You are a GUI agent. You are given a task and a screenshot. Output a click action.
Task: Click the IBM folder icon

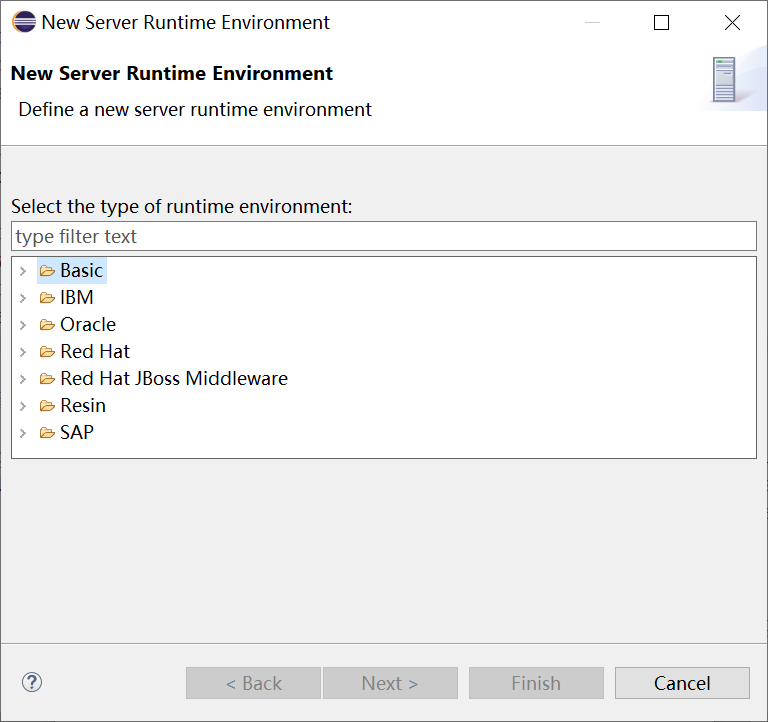click(47, 298)
